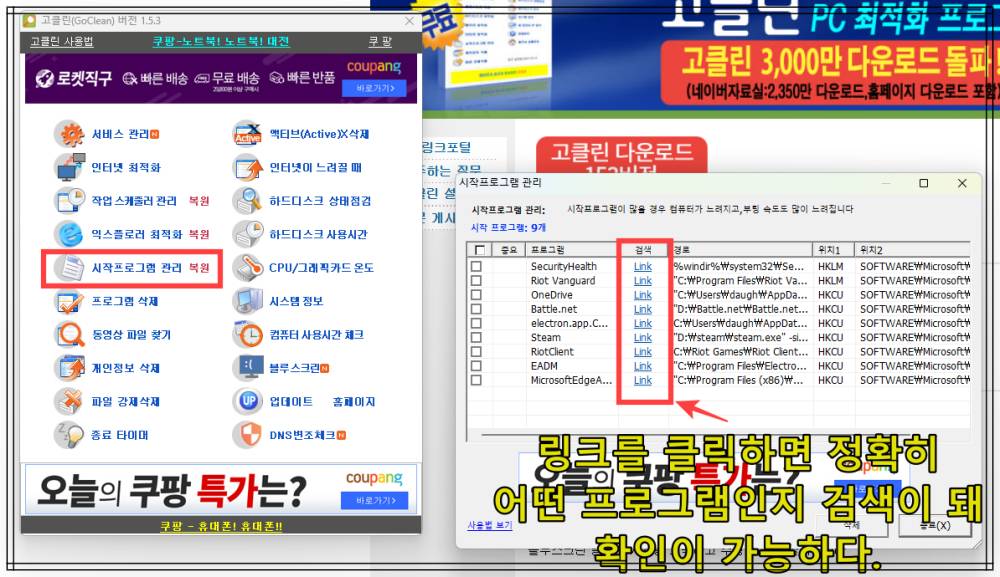Open the Link for Steam
The height and width of the screenshot is (577, 1000).
coord(643,337)
